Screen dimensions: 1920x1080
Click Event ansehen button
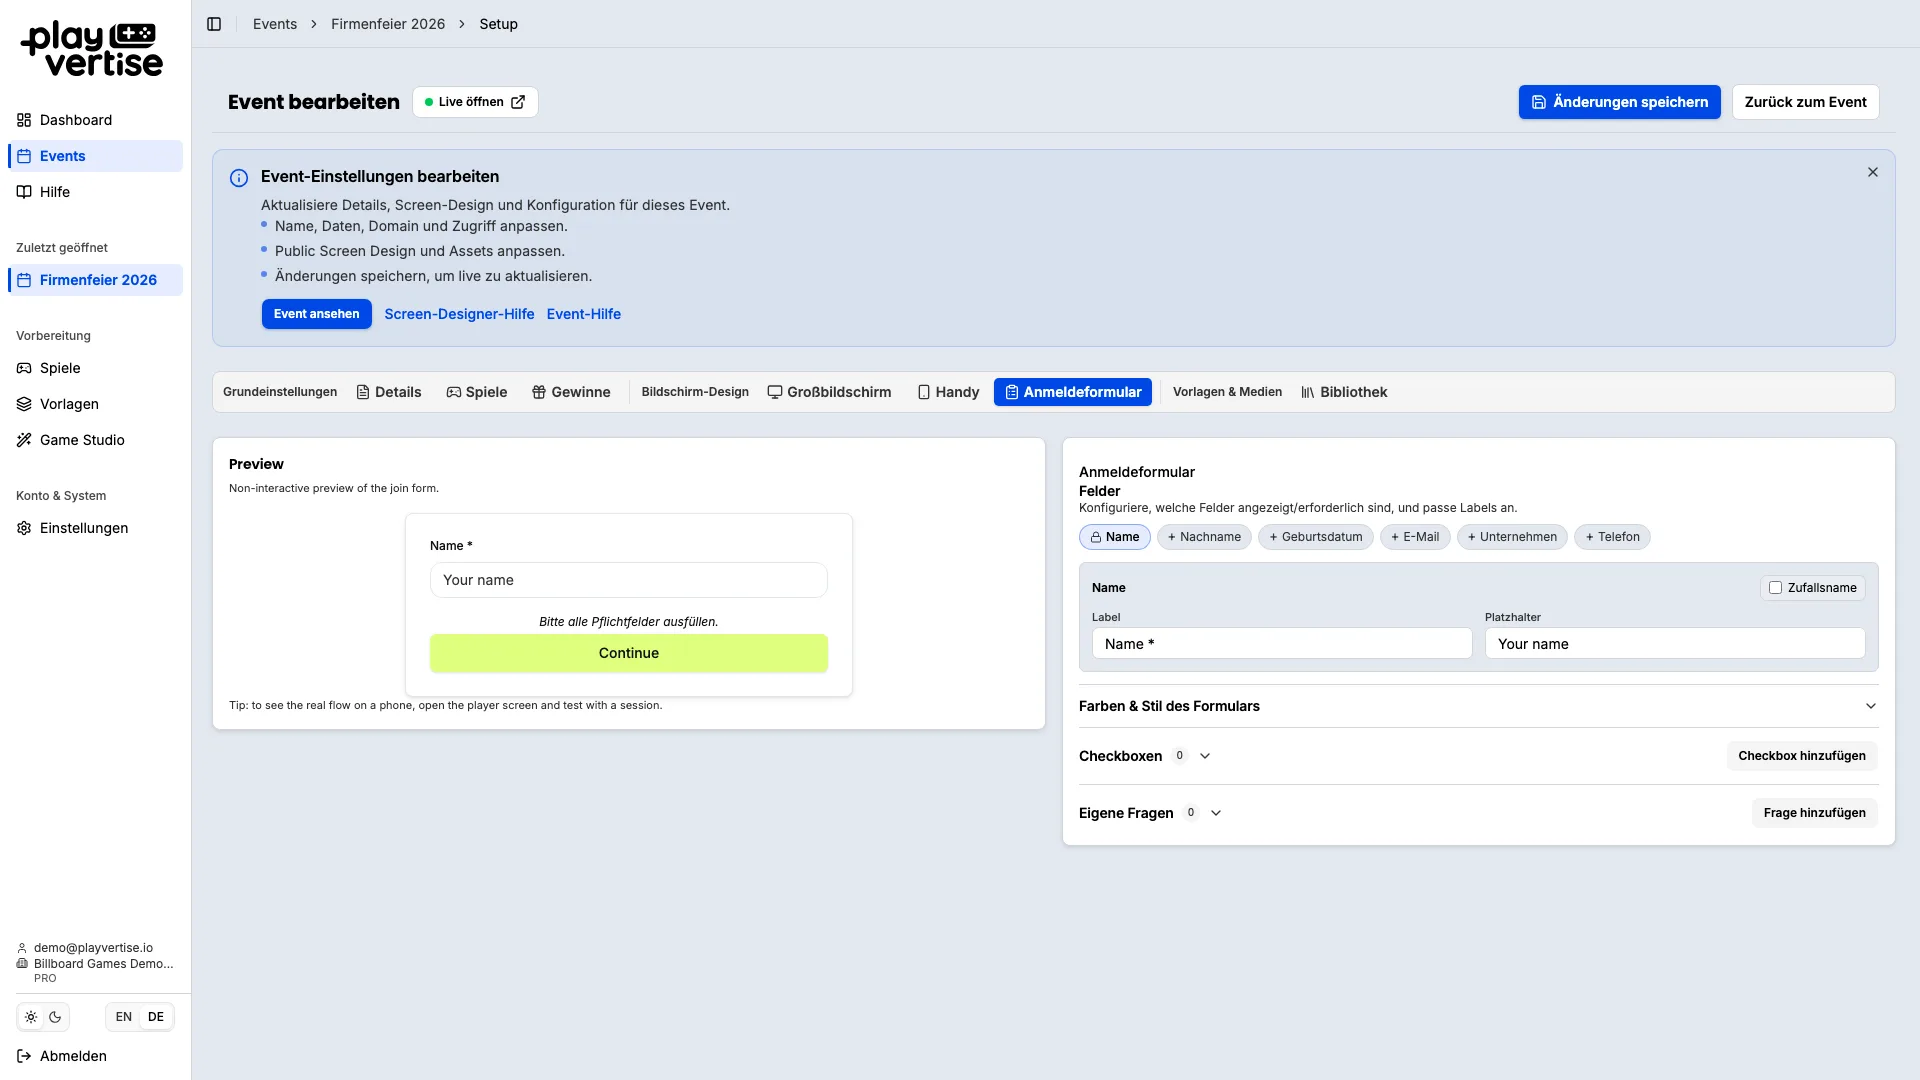pyautogui.click(x=317, y=314)
